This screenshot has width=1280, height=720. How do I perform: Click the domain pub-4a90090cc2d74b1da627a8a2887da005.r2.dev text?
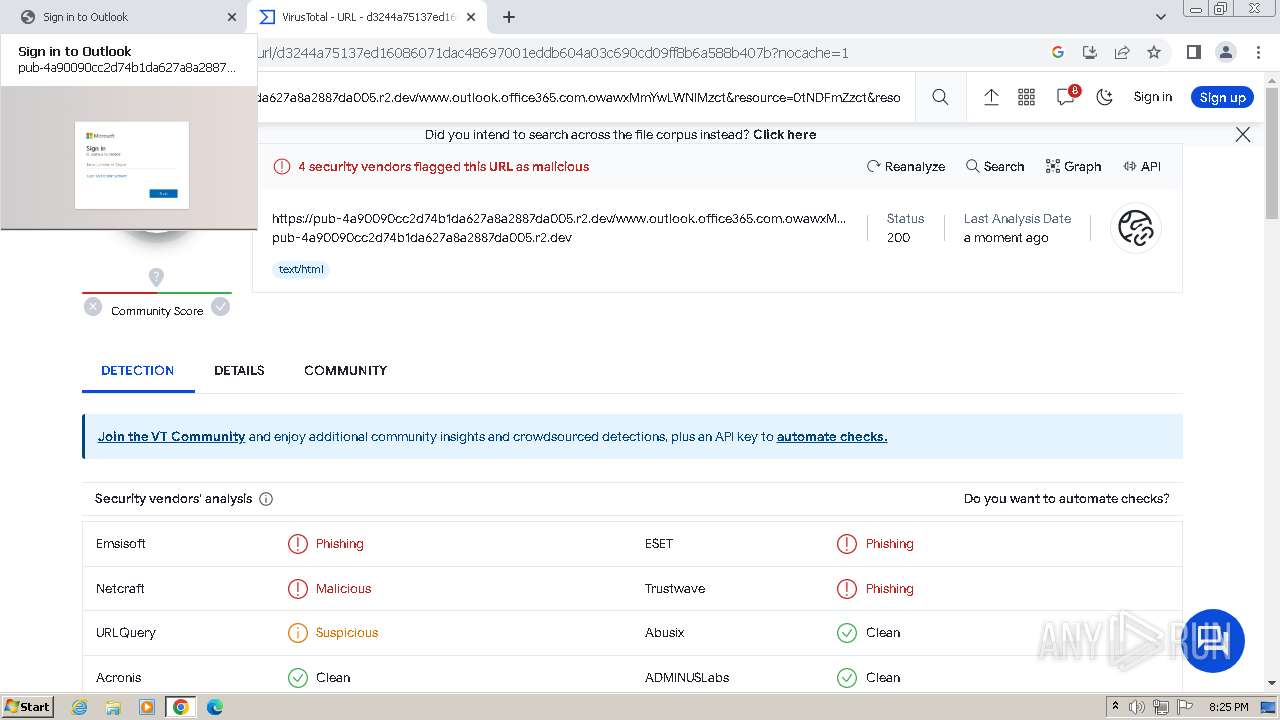coord(422,237)
